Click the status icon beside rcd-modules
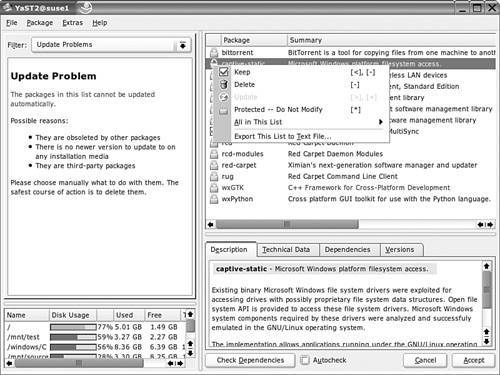 [x=214, y=154]
